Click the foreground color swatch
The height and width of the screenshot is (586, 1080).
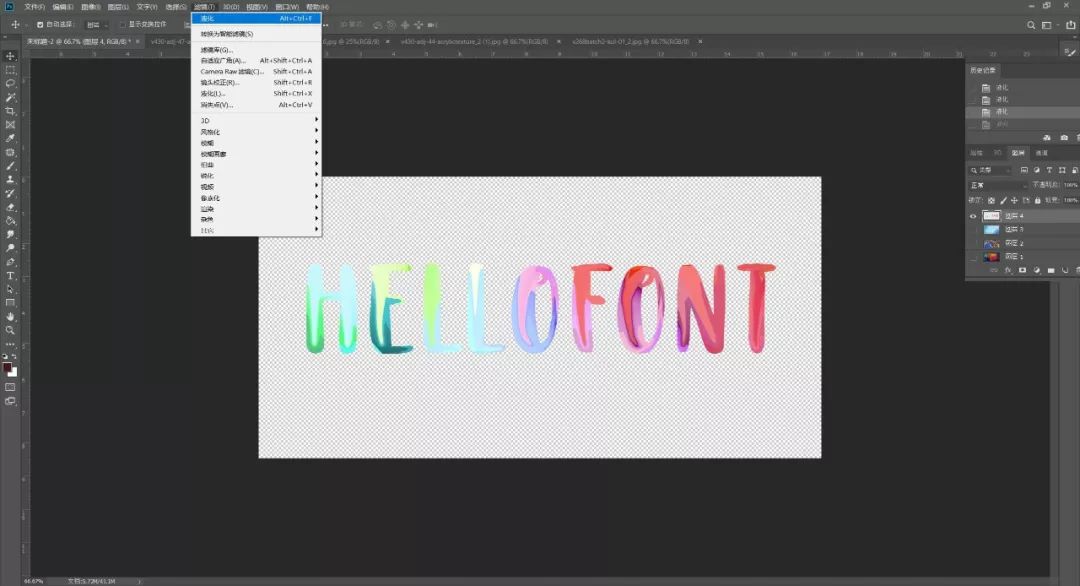(x=8, y=367)
